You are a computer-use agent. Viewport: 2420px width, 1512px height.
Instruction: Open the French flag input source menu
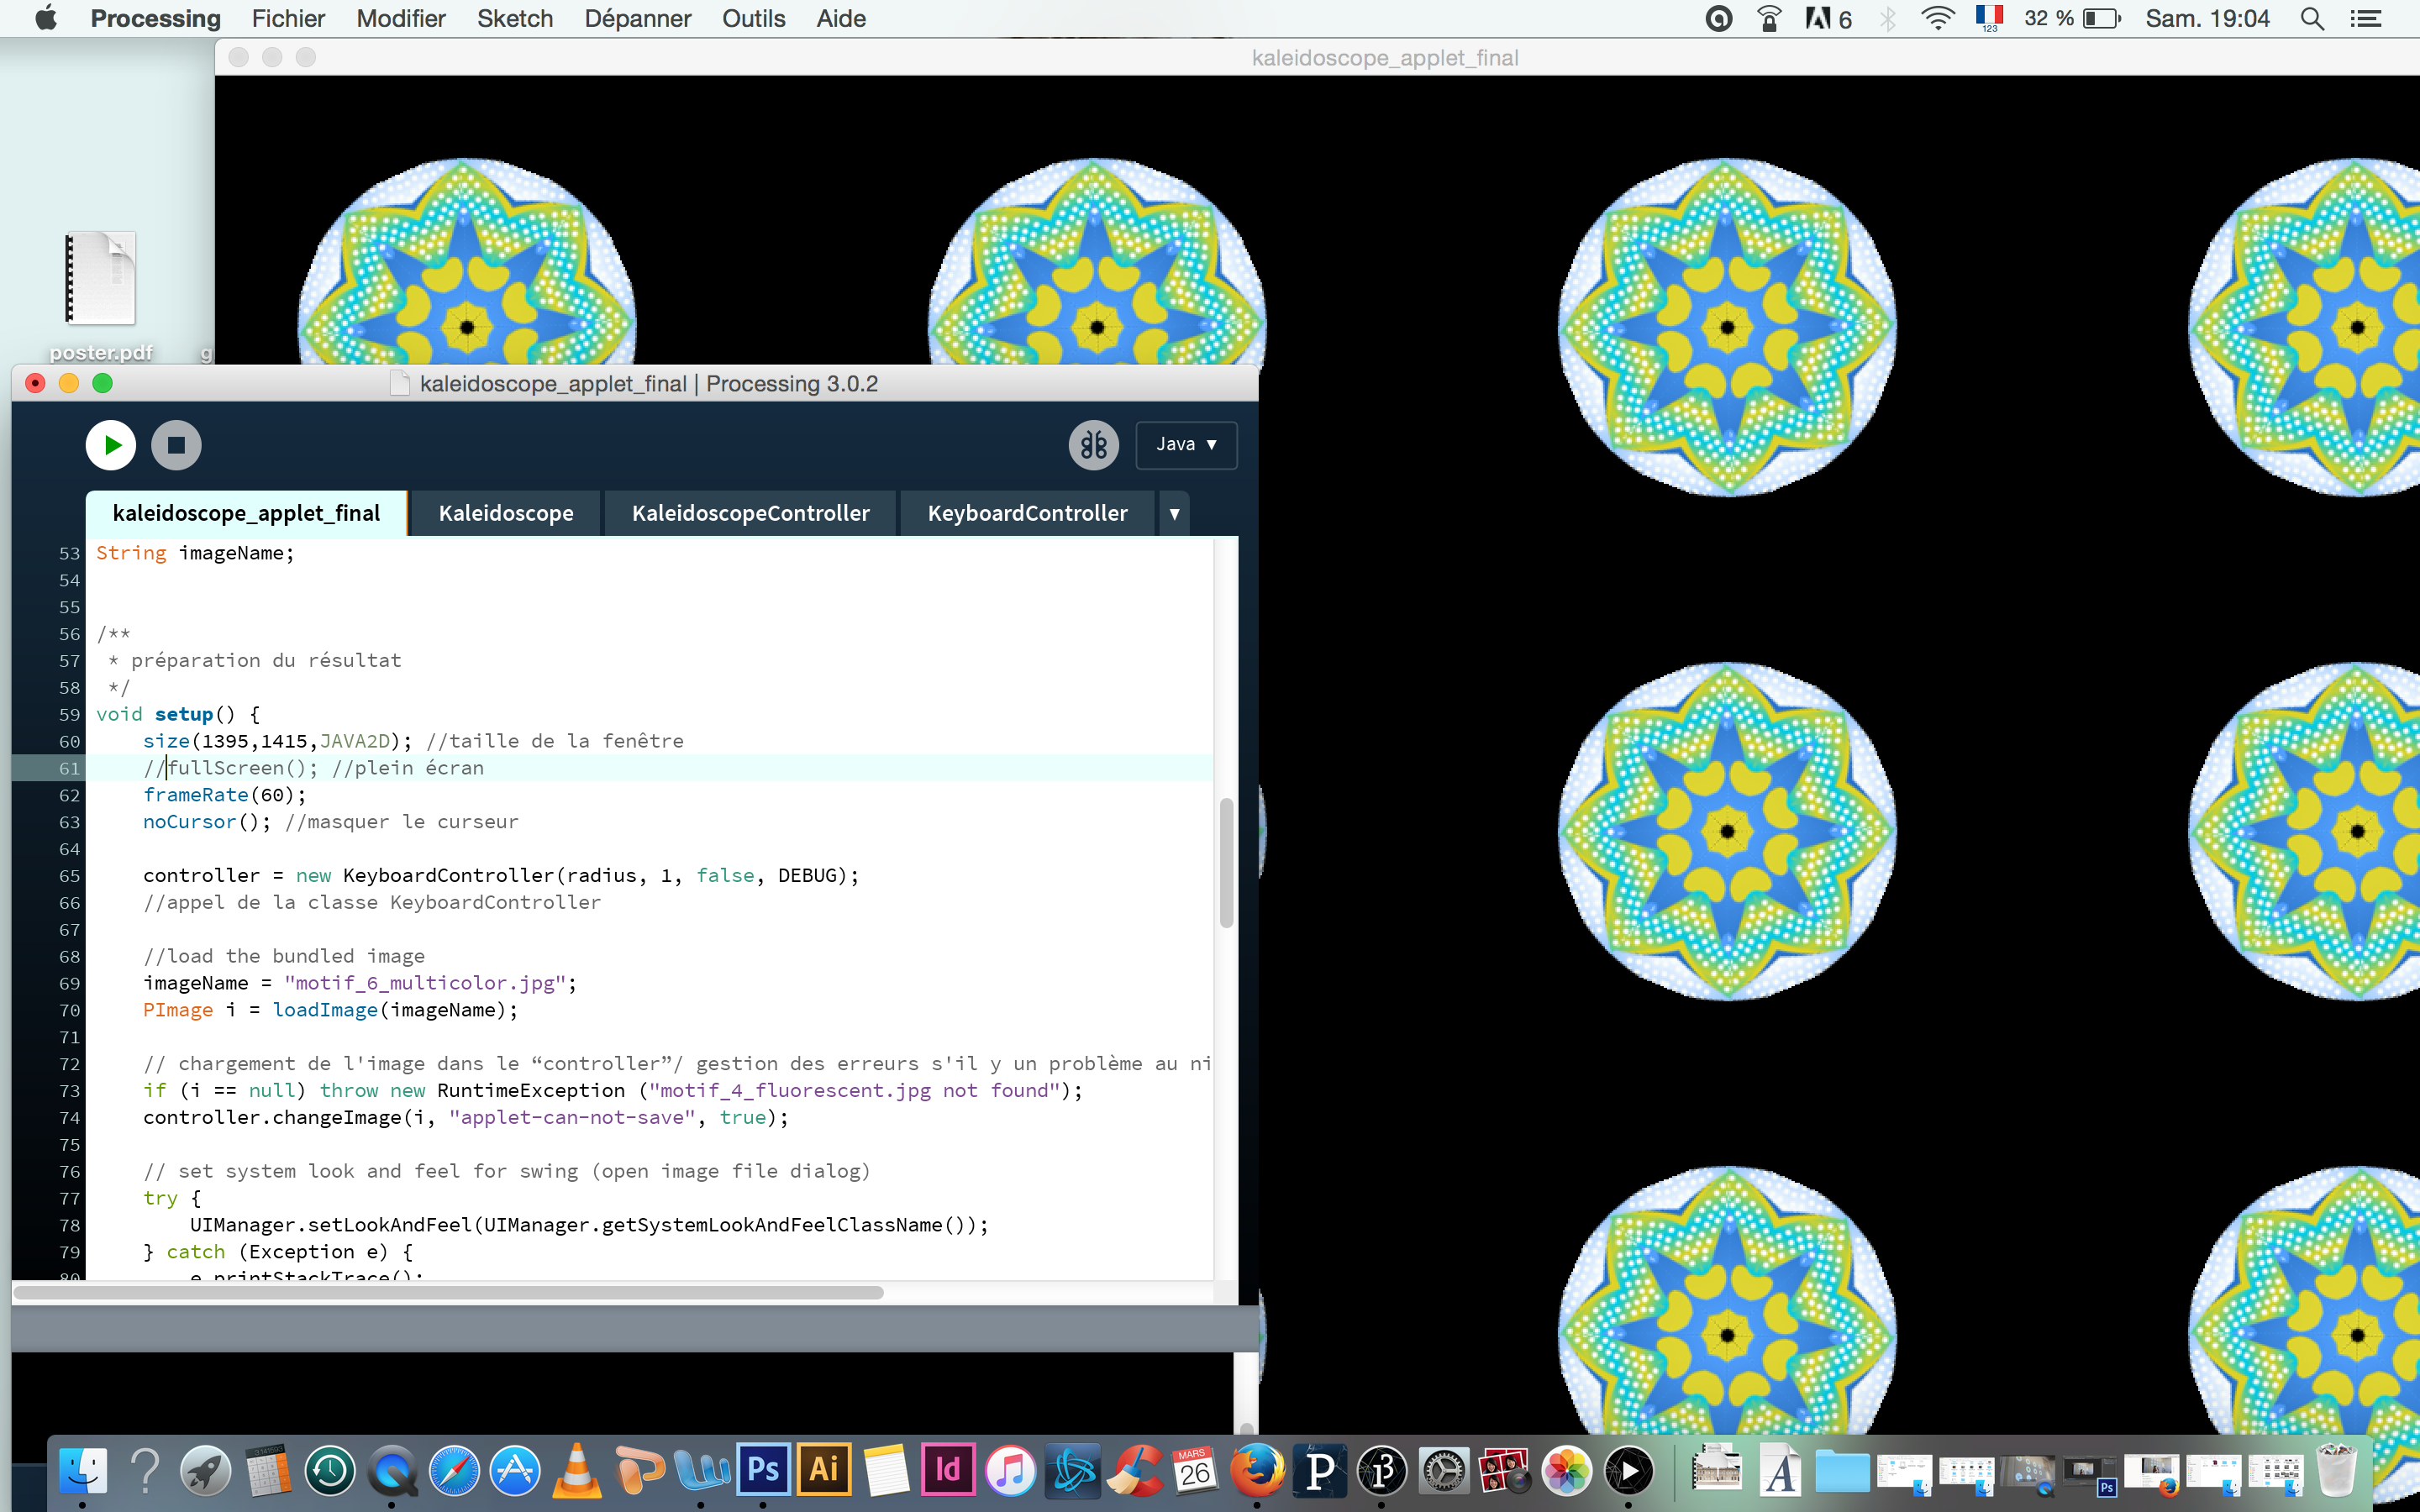pos(1989,17)
